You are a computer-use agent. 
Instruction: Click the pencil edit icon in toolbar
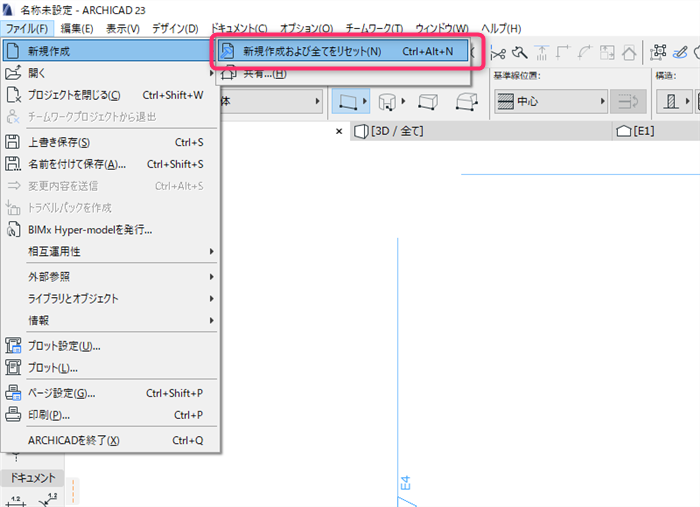[680, 53]
